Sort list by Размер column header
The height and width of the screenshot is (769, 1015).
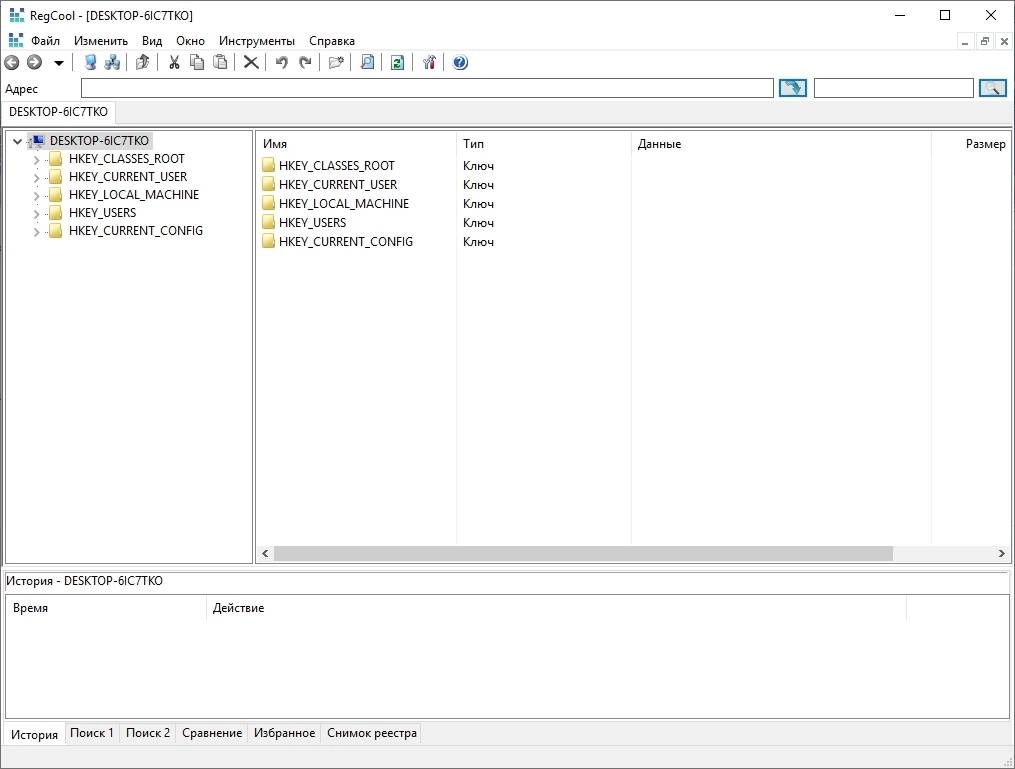coord(971,144)
